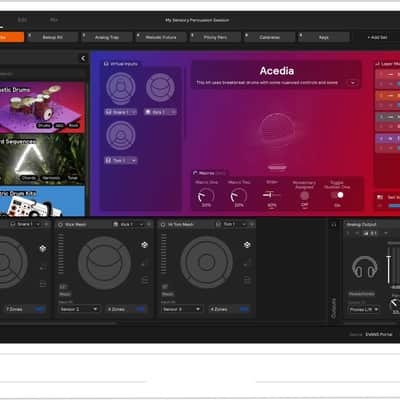
Task: Open the Acoustic Drums kit thumbnail
Action: (42, 107)
